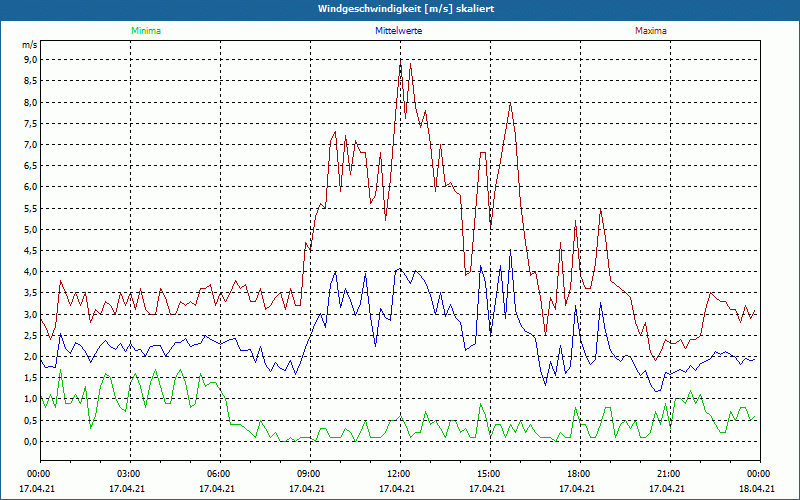This screenshot has height=500, width=800.
Task: Click the y-axis value '4,5'
Action: [31, 251]
